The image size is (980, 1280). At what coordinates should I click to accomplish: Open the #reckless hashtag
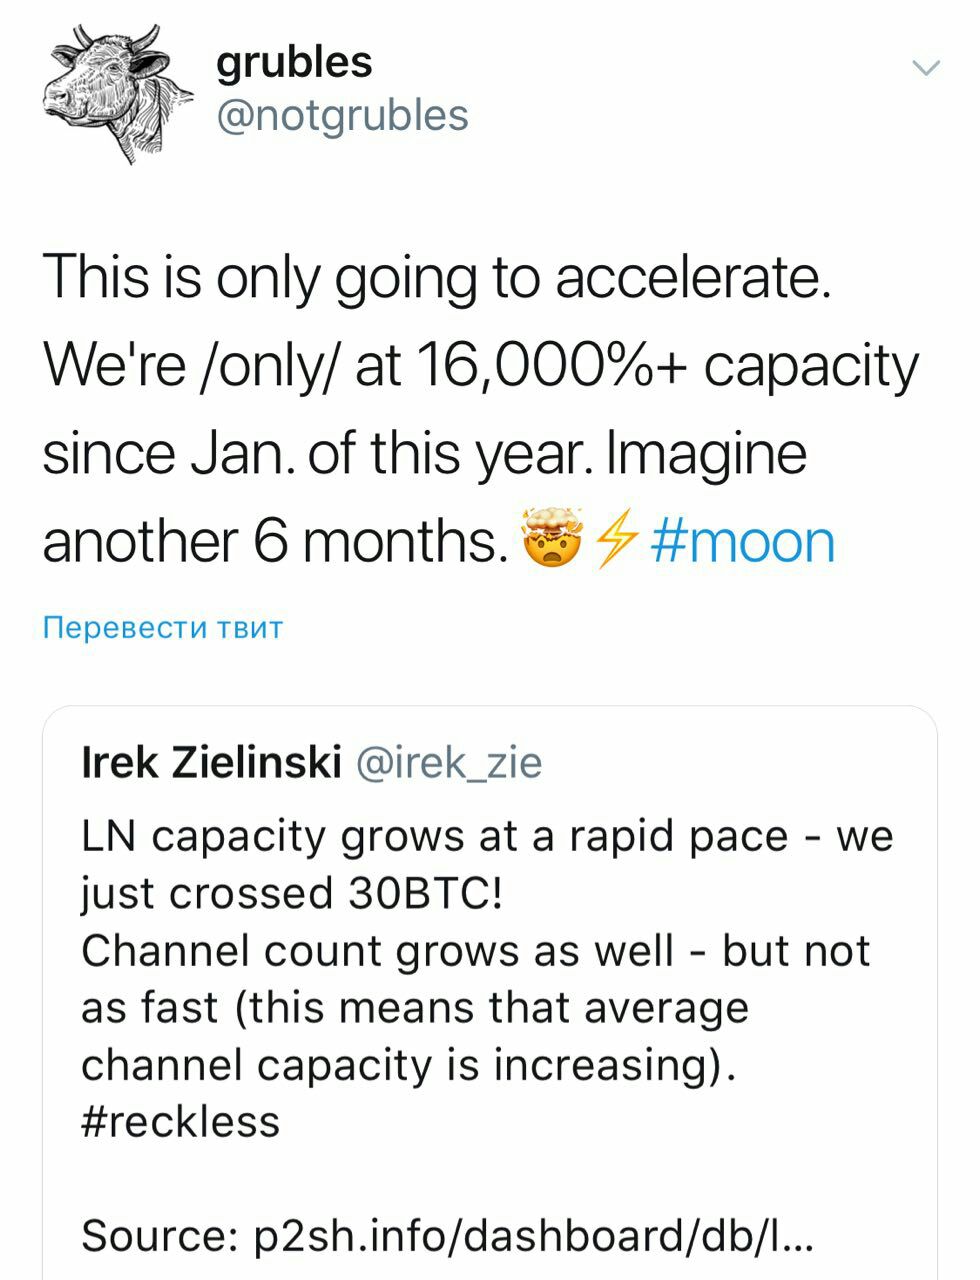180,1121
